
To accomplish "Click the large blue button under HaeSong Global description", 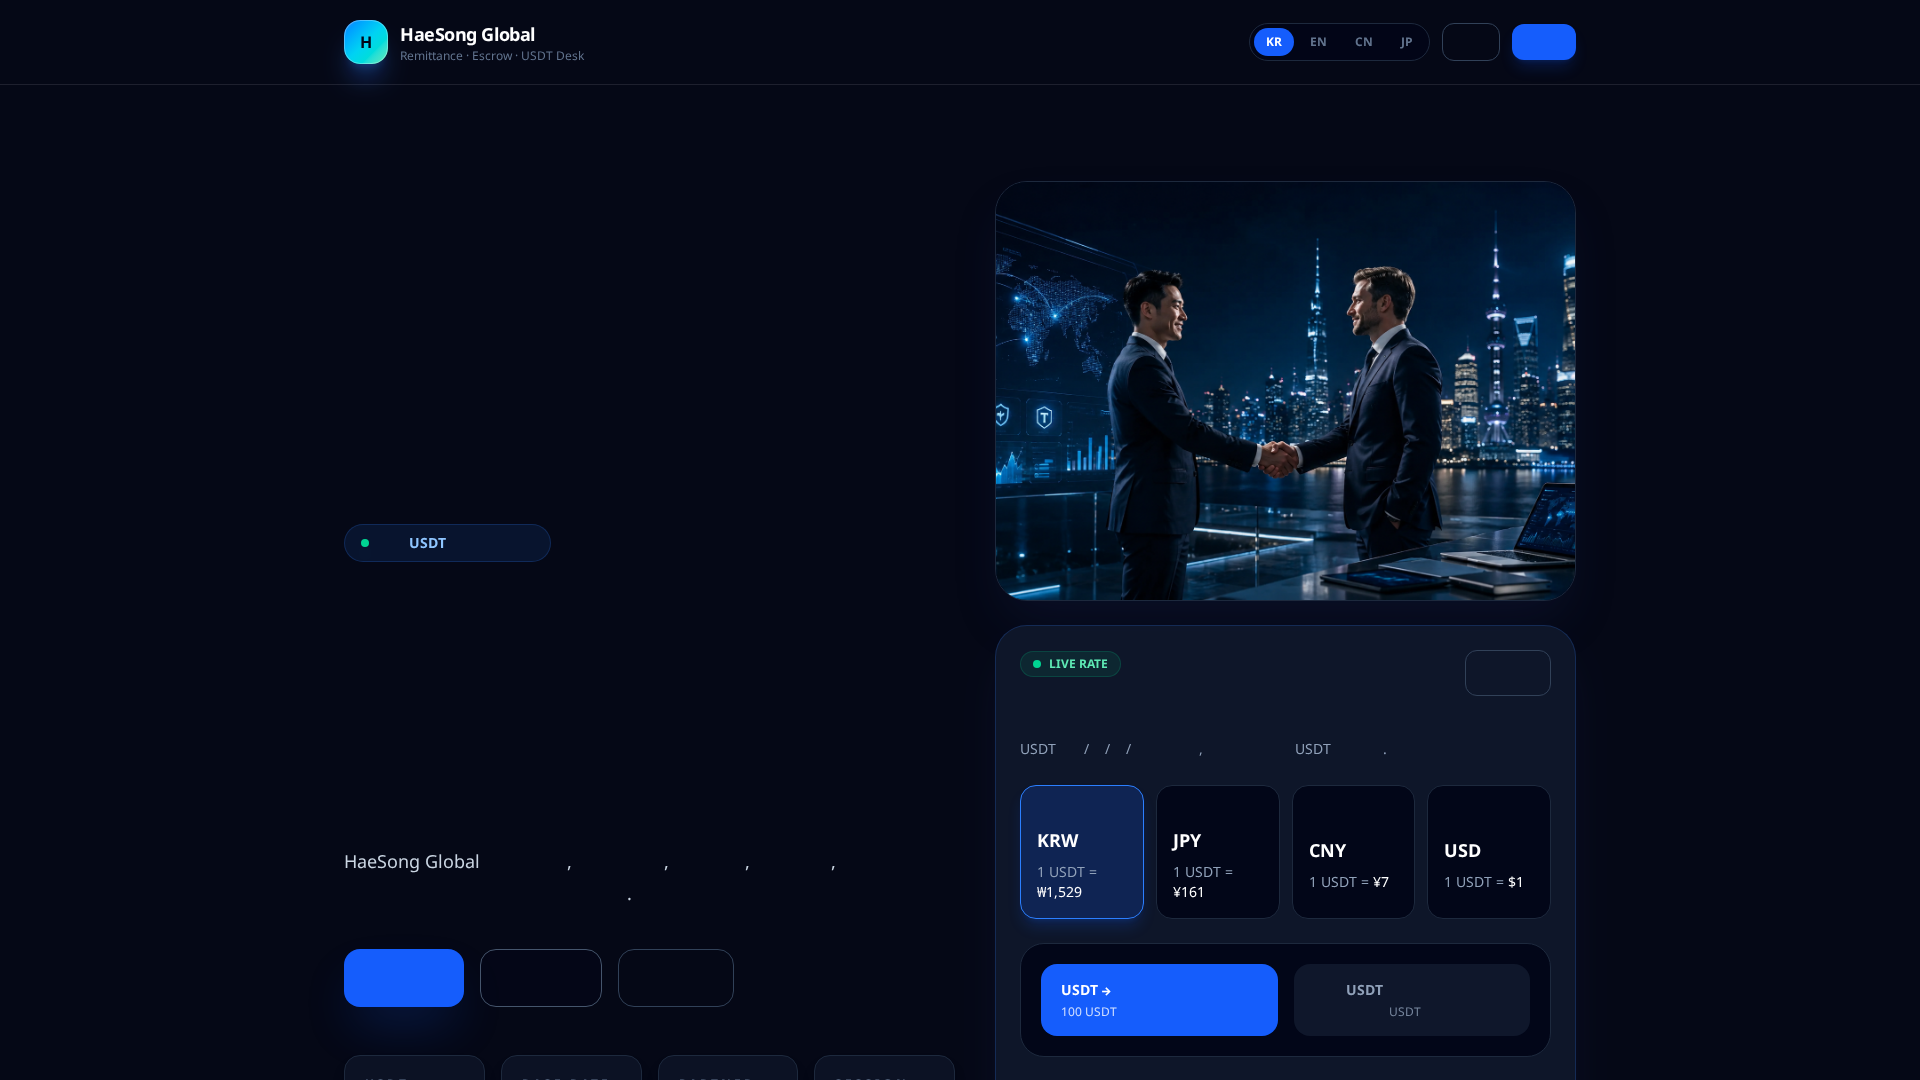I will pos(404,978).
